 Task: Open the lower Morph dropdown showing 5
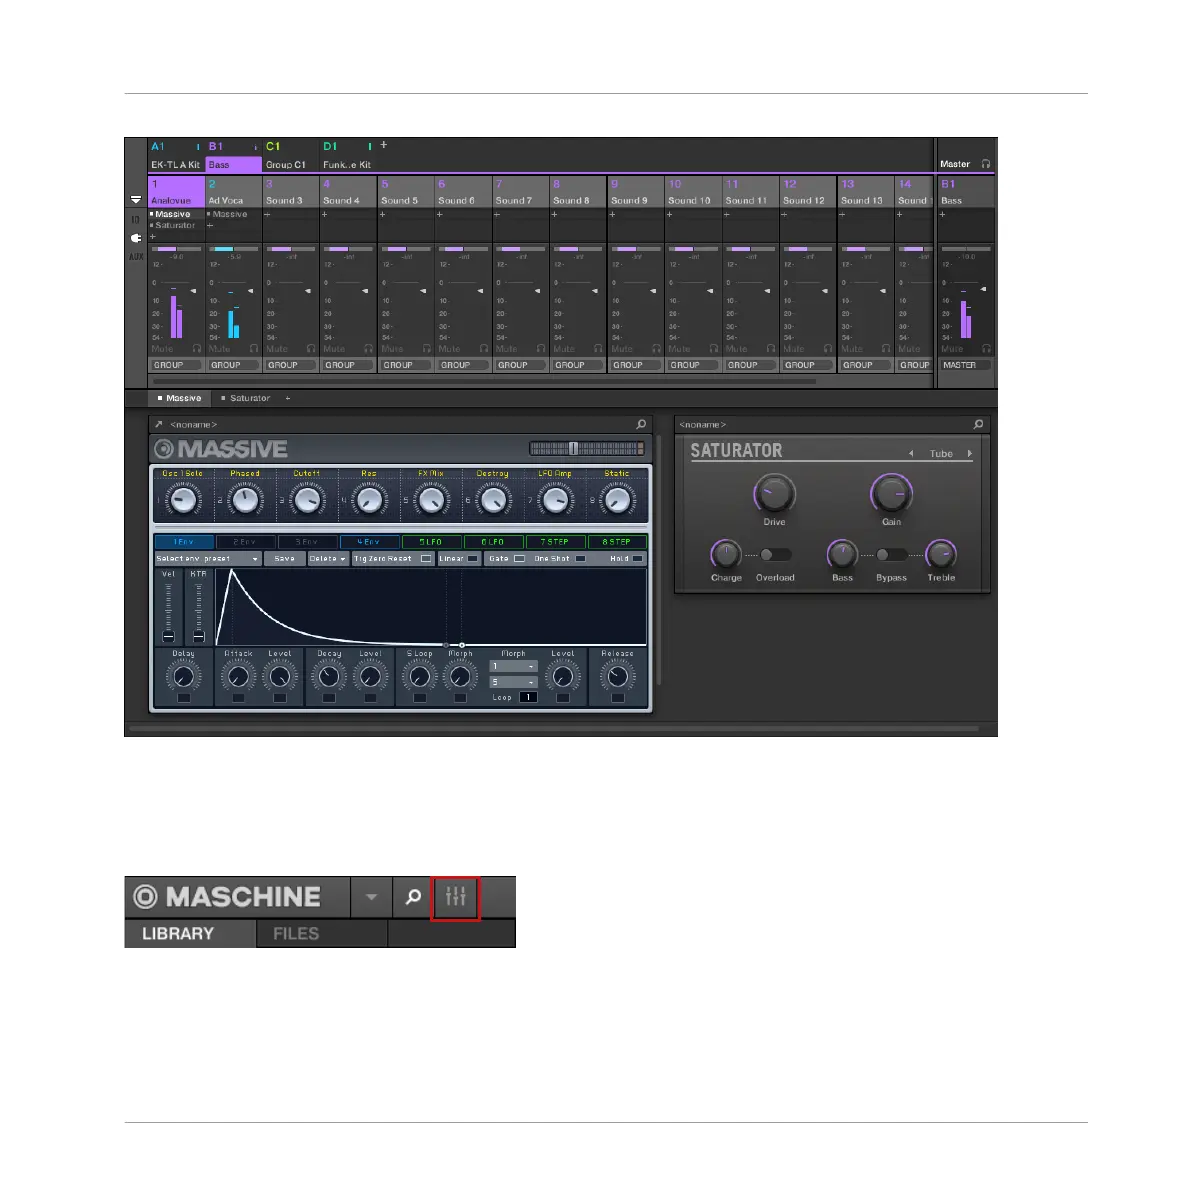(x=513, y=682)
